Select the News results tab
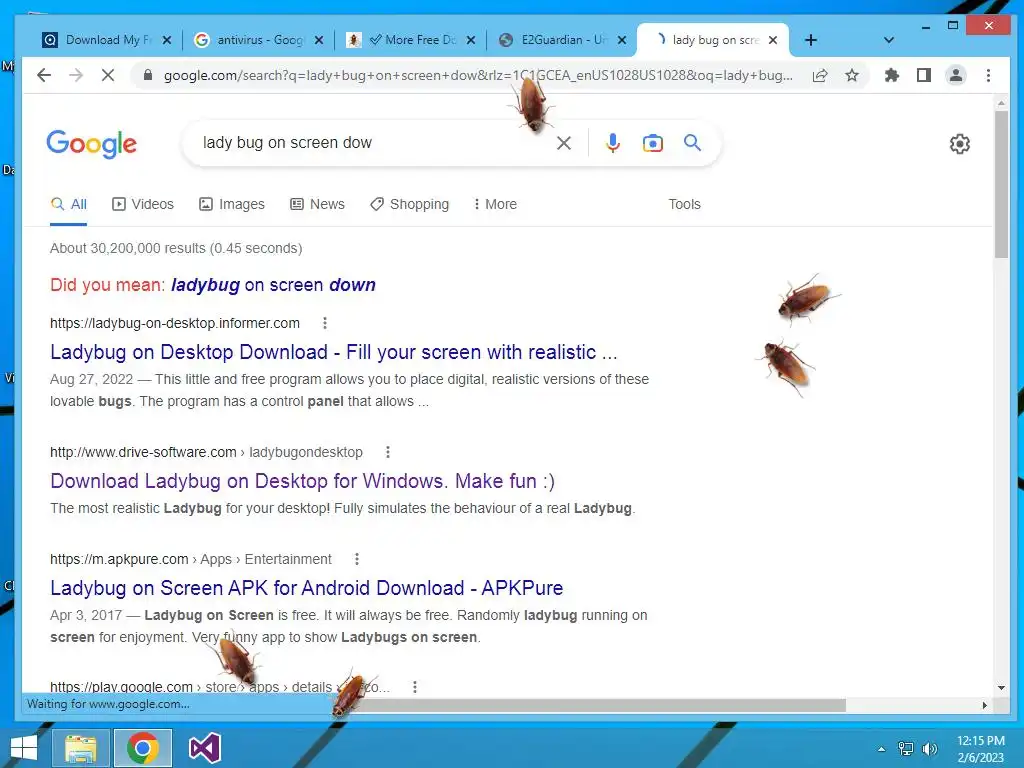This screenshot has height=768, width=1024. (317, 204)
